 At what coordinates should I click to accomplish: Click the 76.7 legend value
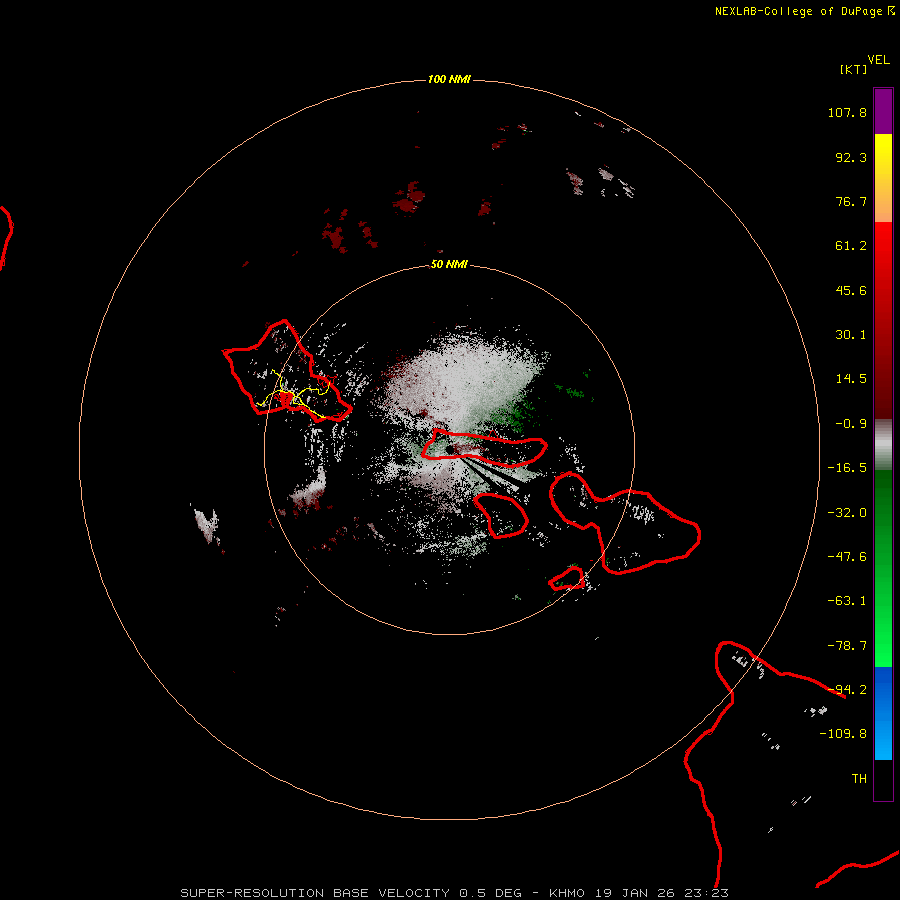point(851,201)
